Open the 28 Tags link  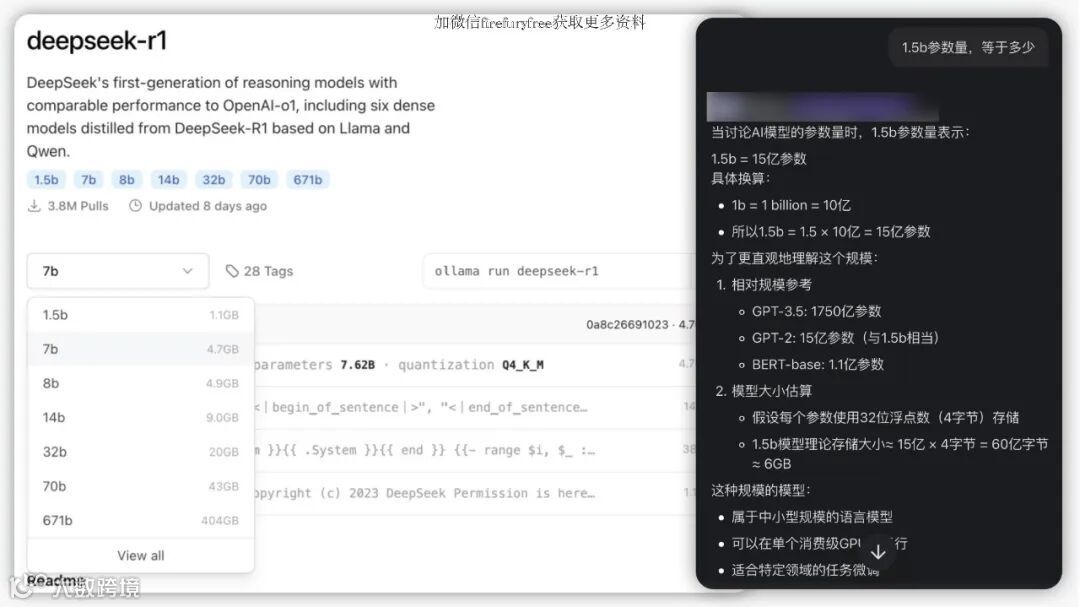260,271
